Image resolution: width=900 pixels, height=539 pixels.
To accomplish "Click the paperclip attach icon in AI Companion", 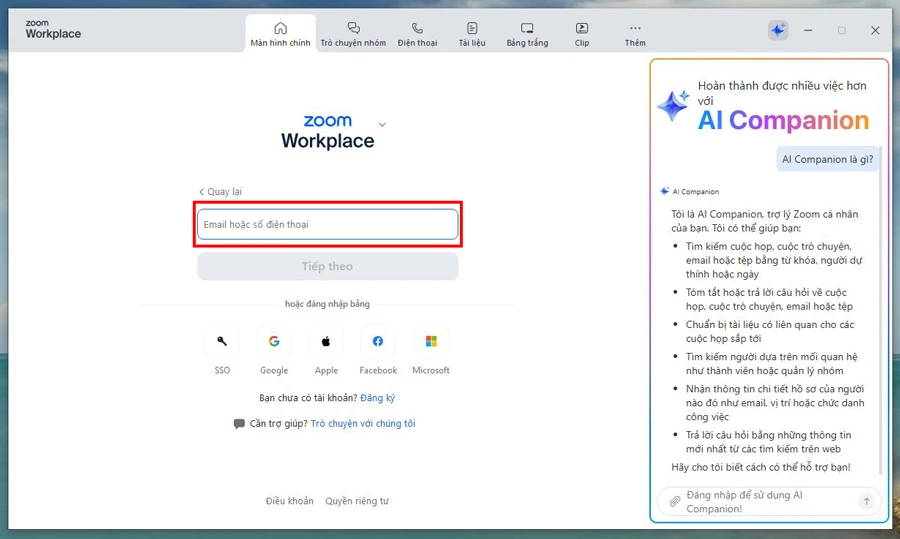I will coord(674,501).
